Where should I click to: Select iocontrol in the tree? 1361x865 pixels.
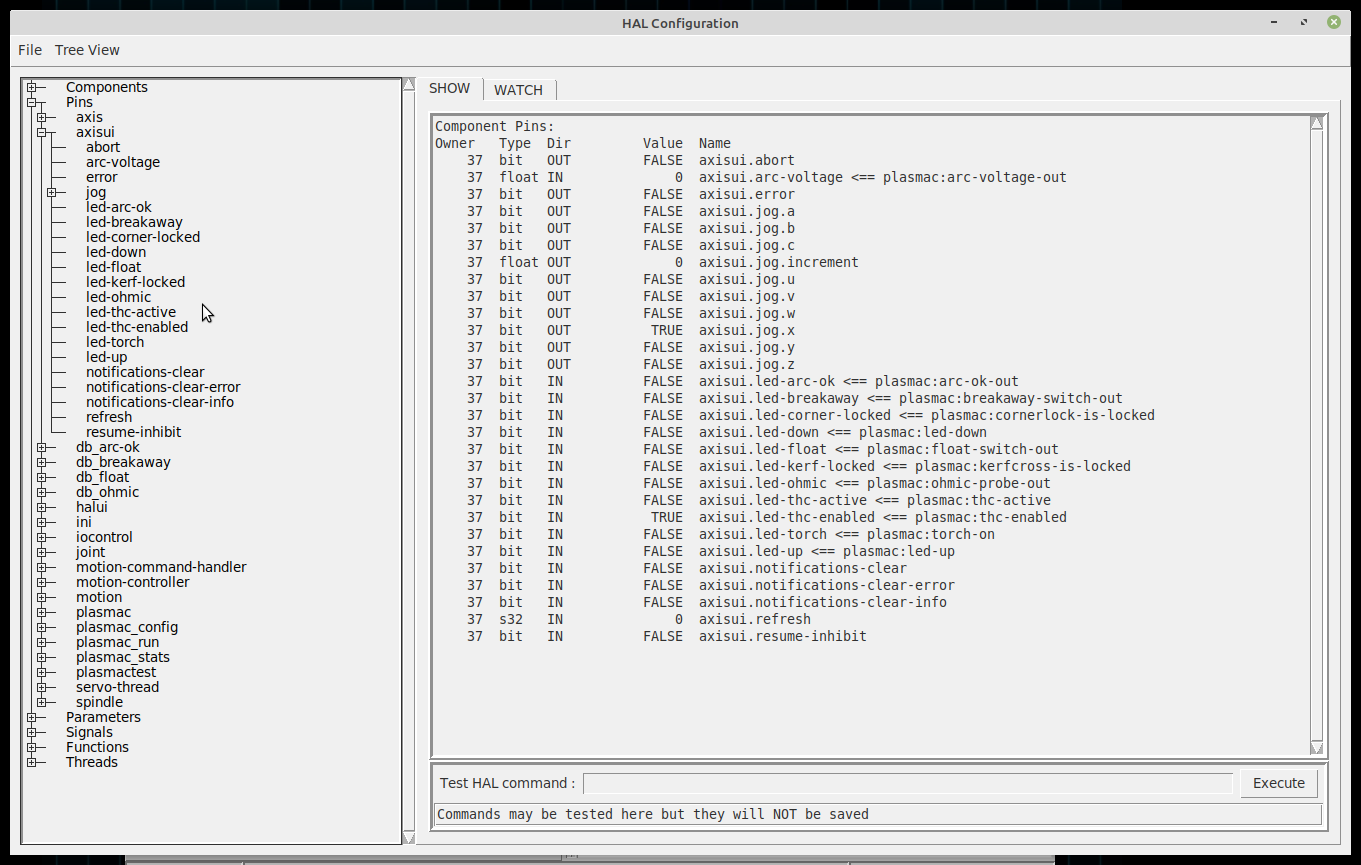point(104,537)
